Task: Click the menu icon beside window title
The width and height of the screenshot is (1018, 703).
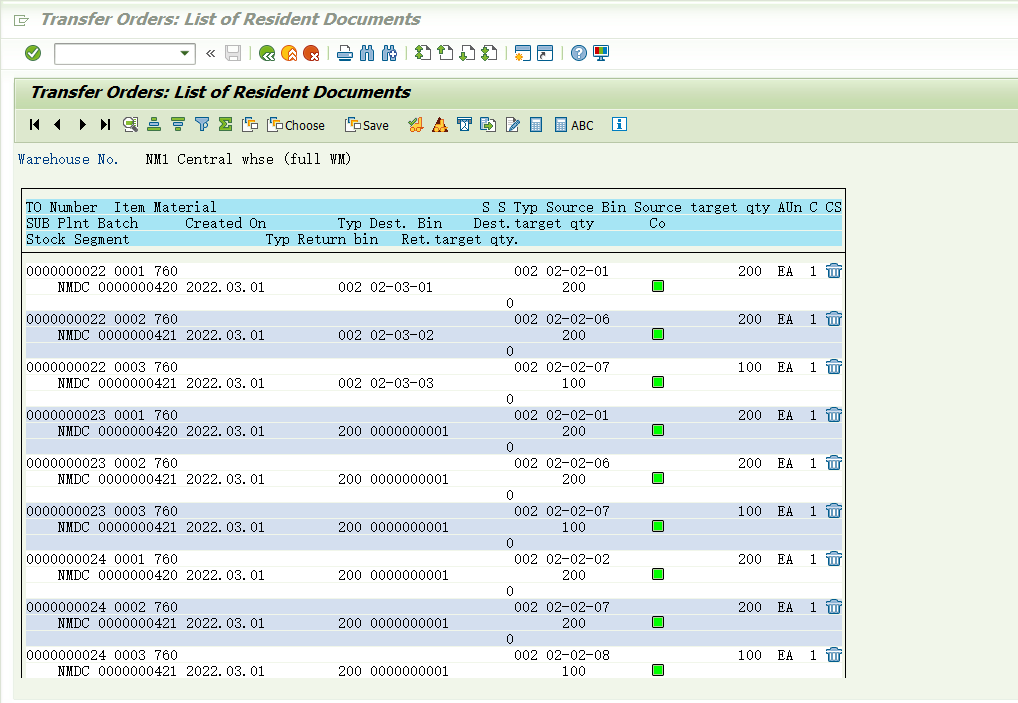Action: coord(21,20)
